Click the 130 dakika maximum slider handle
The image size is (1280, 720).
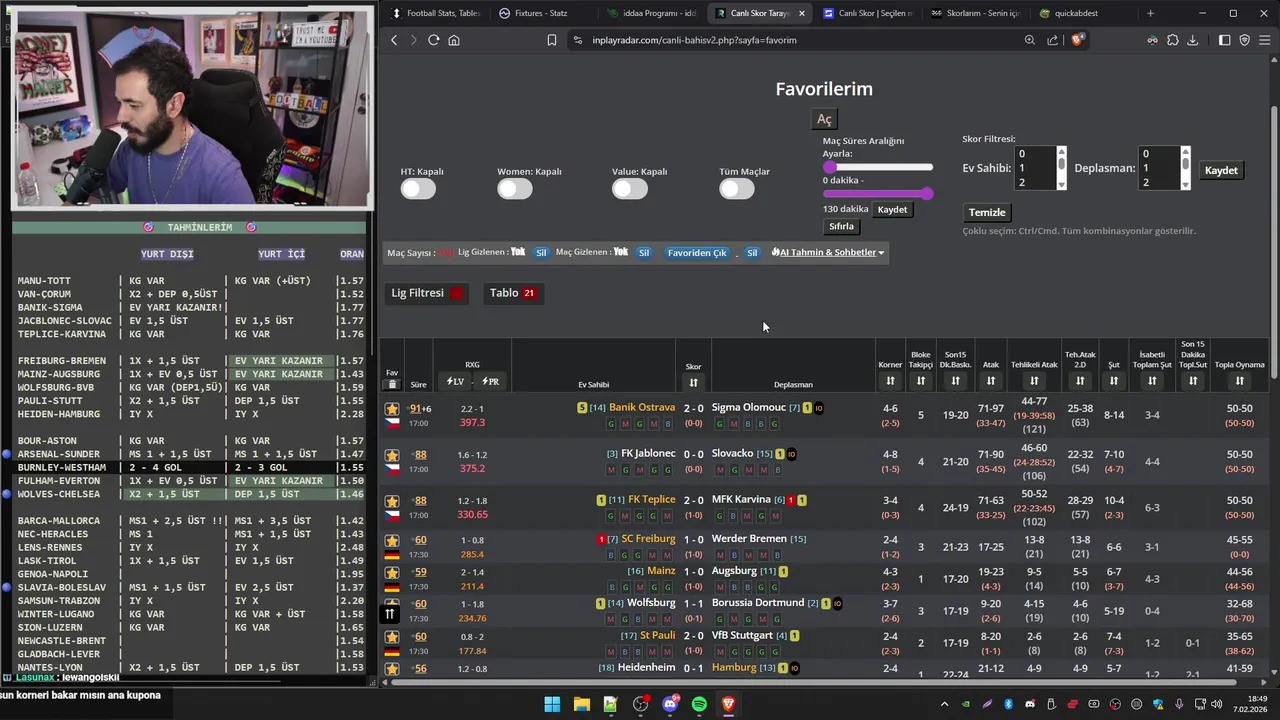tap(928, 193)
